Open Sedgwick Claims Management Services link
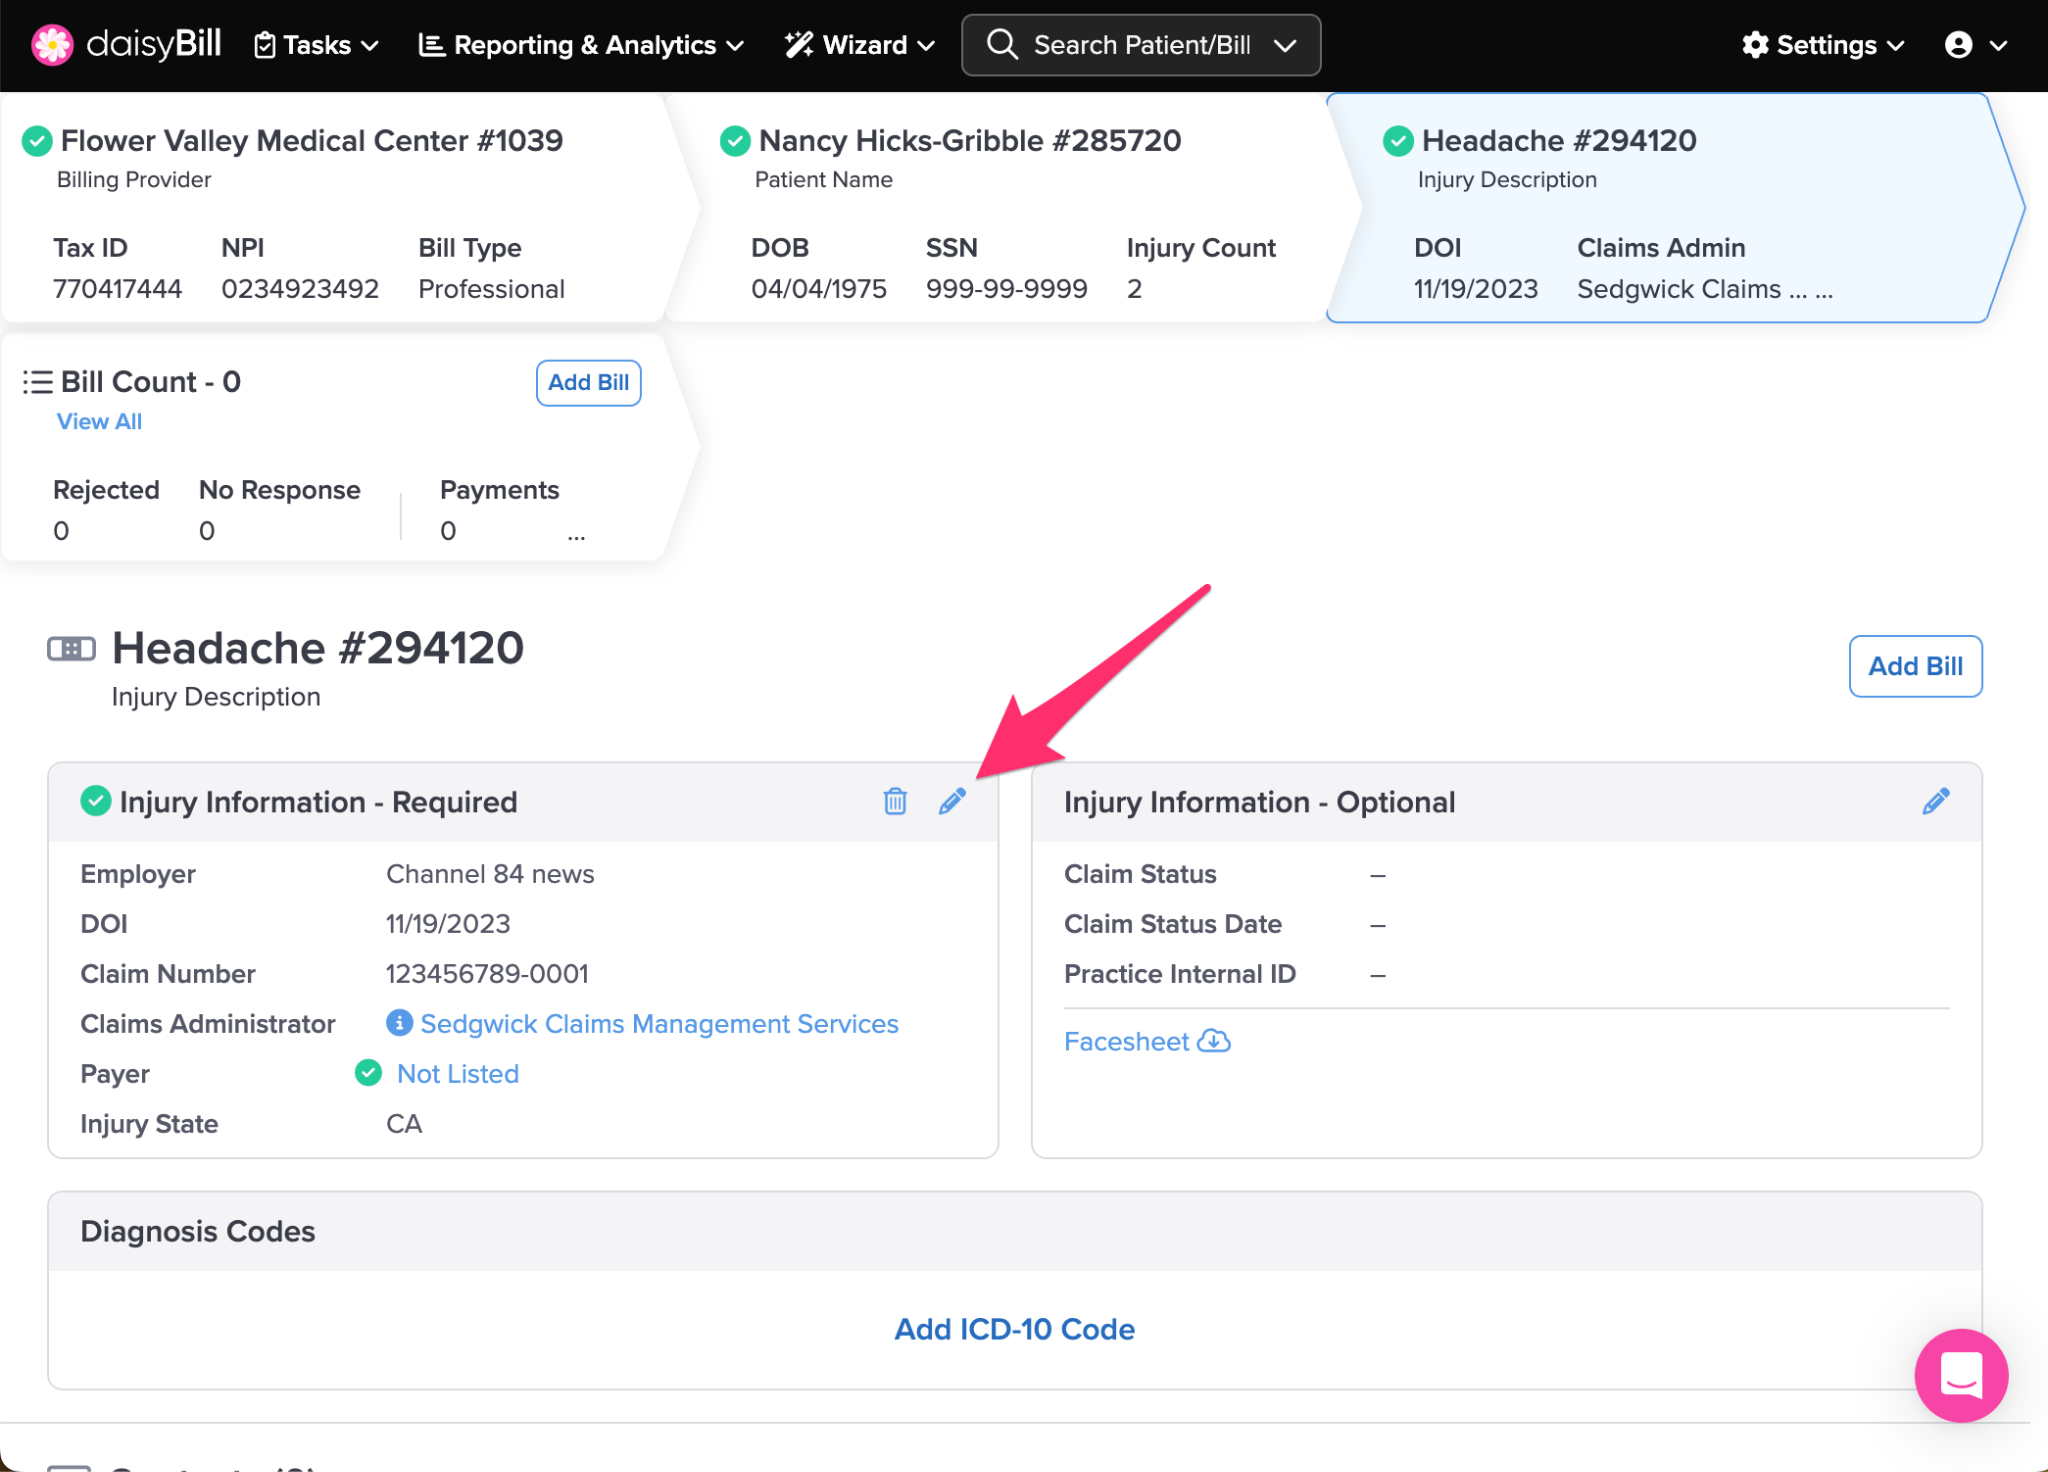2048x1472 pixels. 659,1023
